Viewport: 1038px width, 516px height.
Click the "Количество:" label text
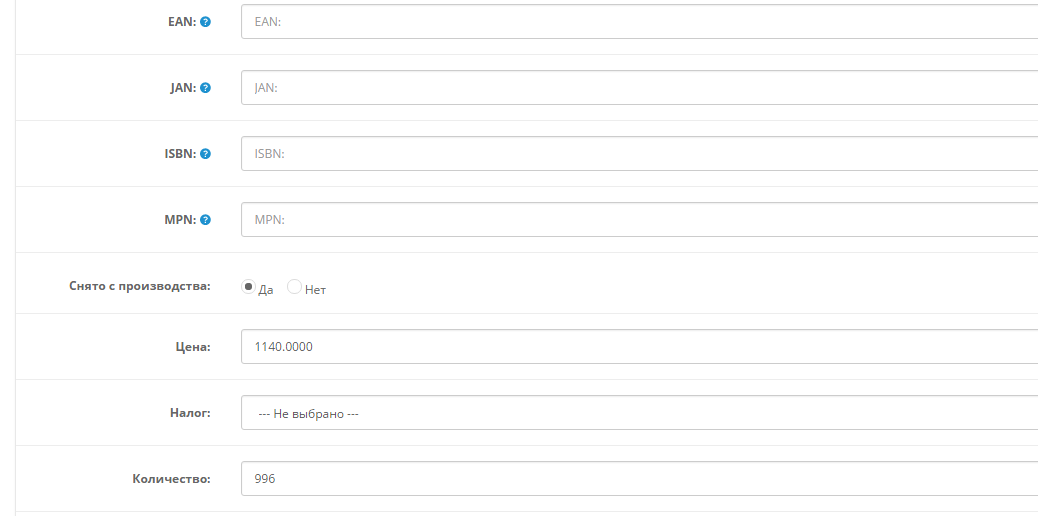pos(171,478)
